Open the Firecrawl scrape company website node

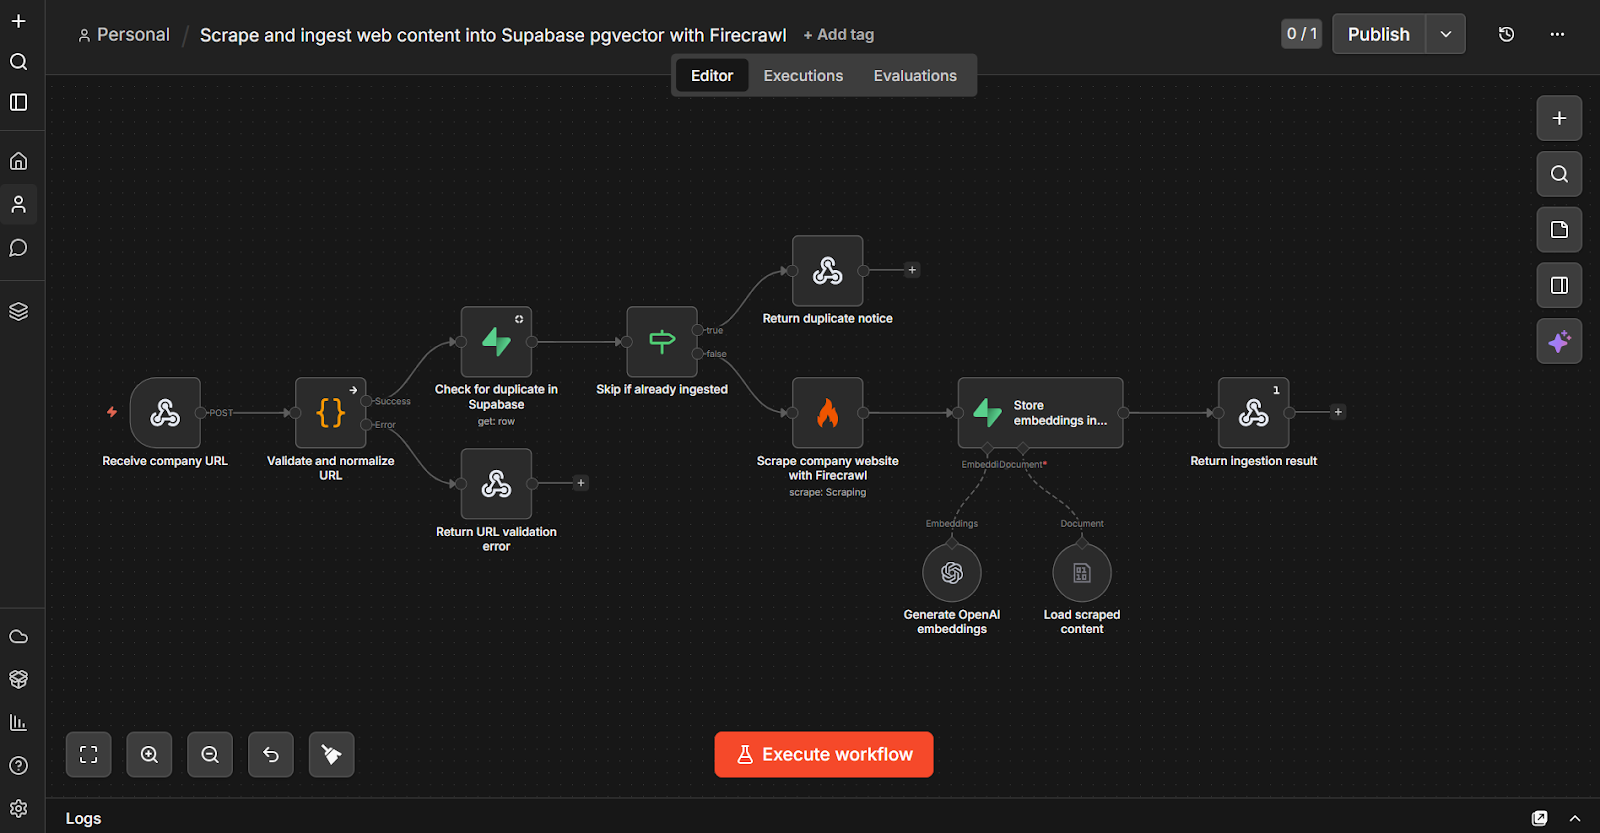coord(827,412)
